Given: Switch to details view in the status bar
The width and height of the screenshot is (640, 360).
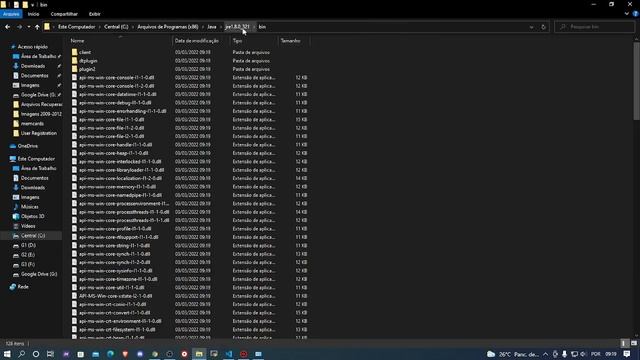Looking at the screenshot, I should (x=624, y=343).
